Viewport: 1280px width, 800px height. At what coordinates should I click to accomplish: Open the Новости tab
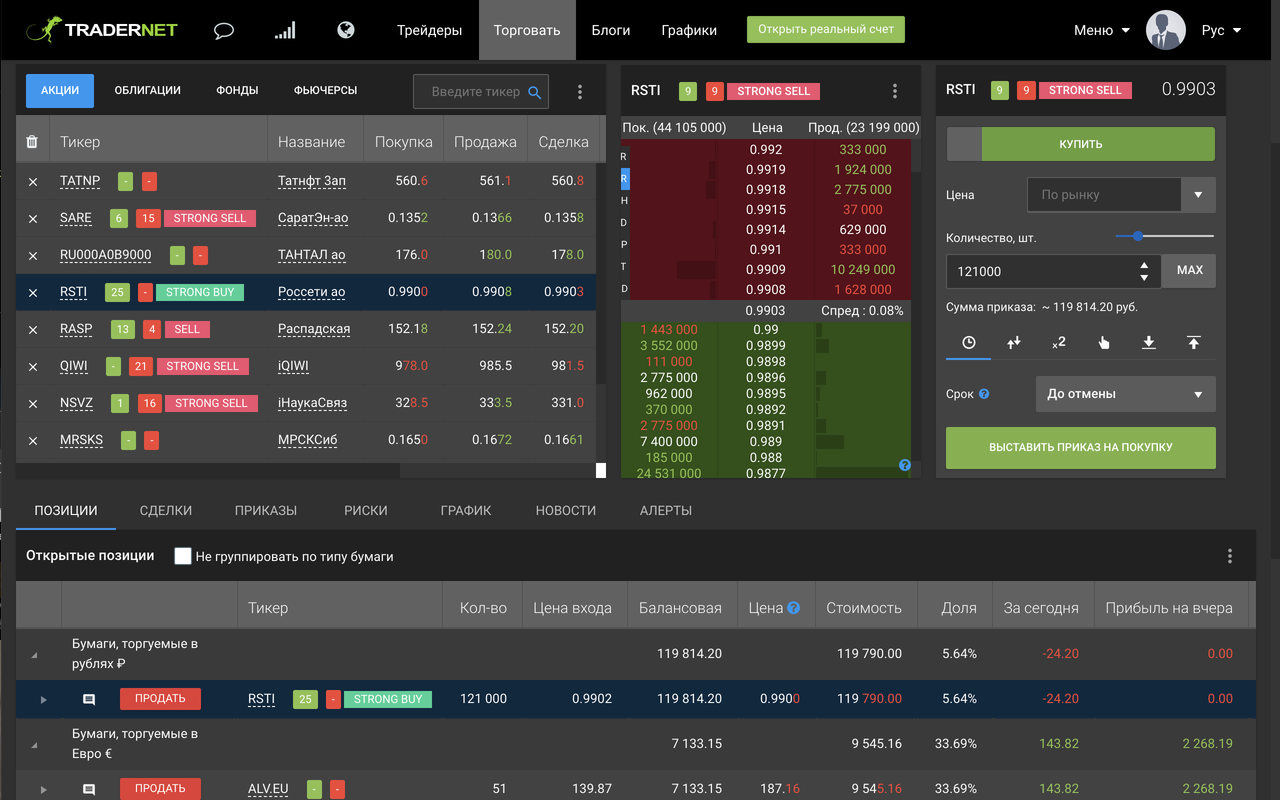click(x=566, y=510)
